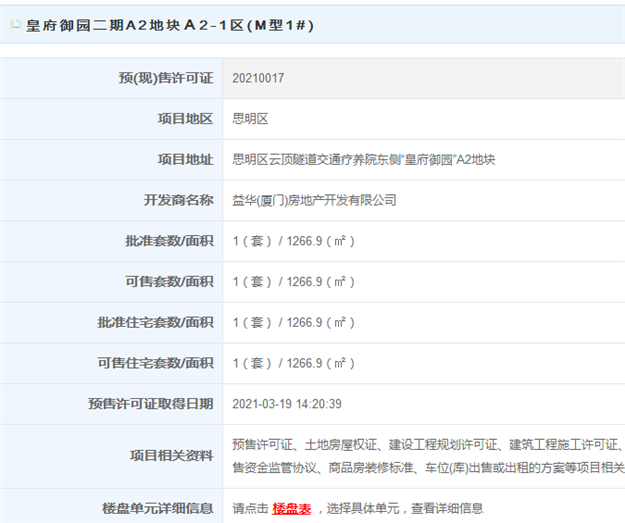Click the text 选择具体单元，查看详细信息
Image resolution: width=625 pixels, height=523 pixels.
[405, 508]
